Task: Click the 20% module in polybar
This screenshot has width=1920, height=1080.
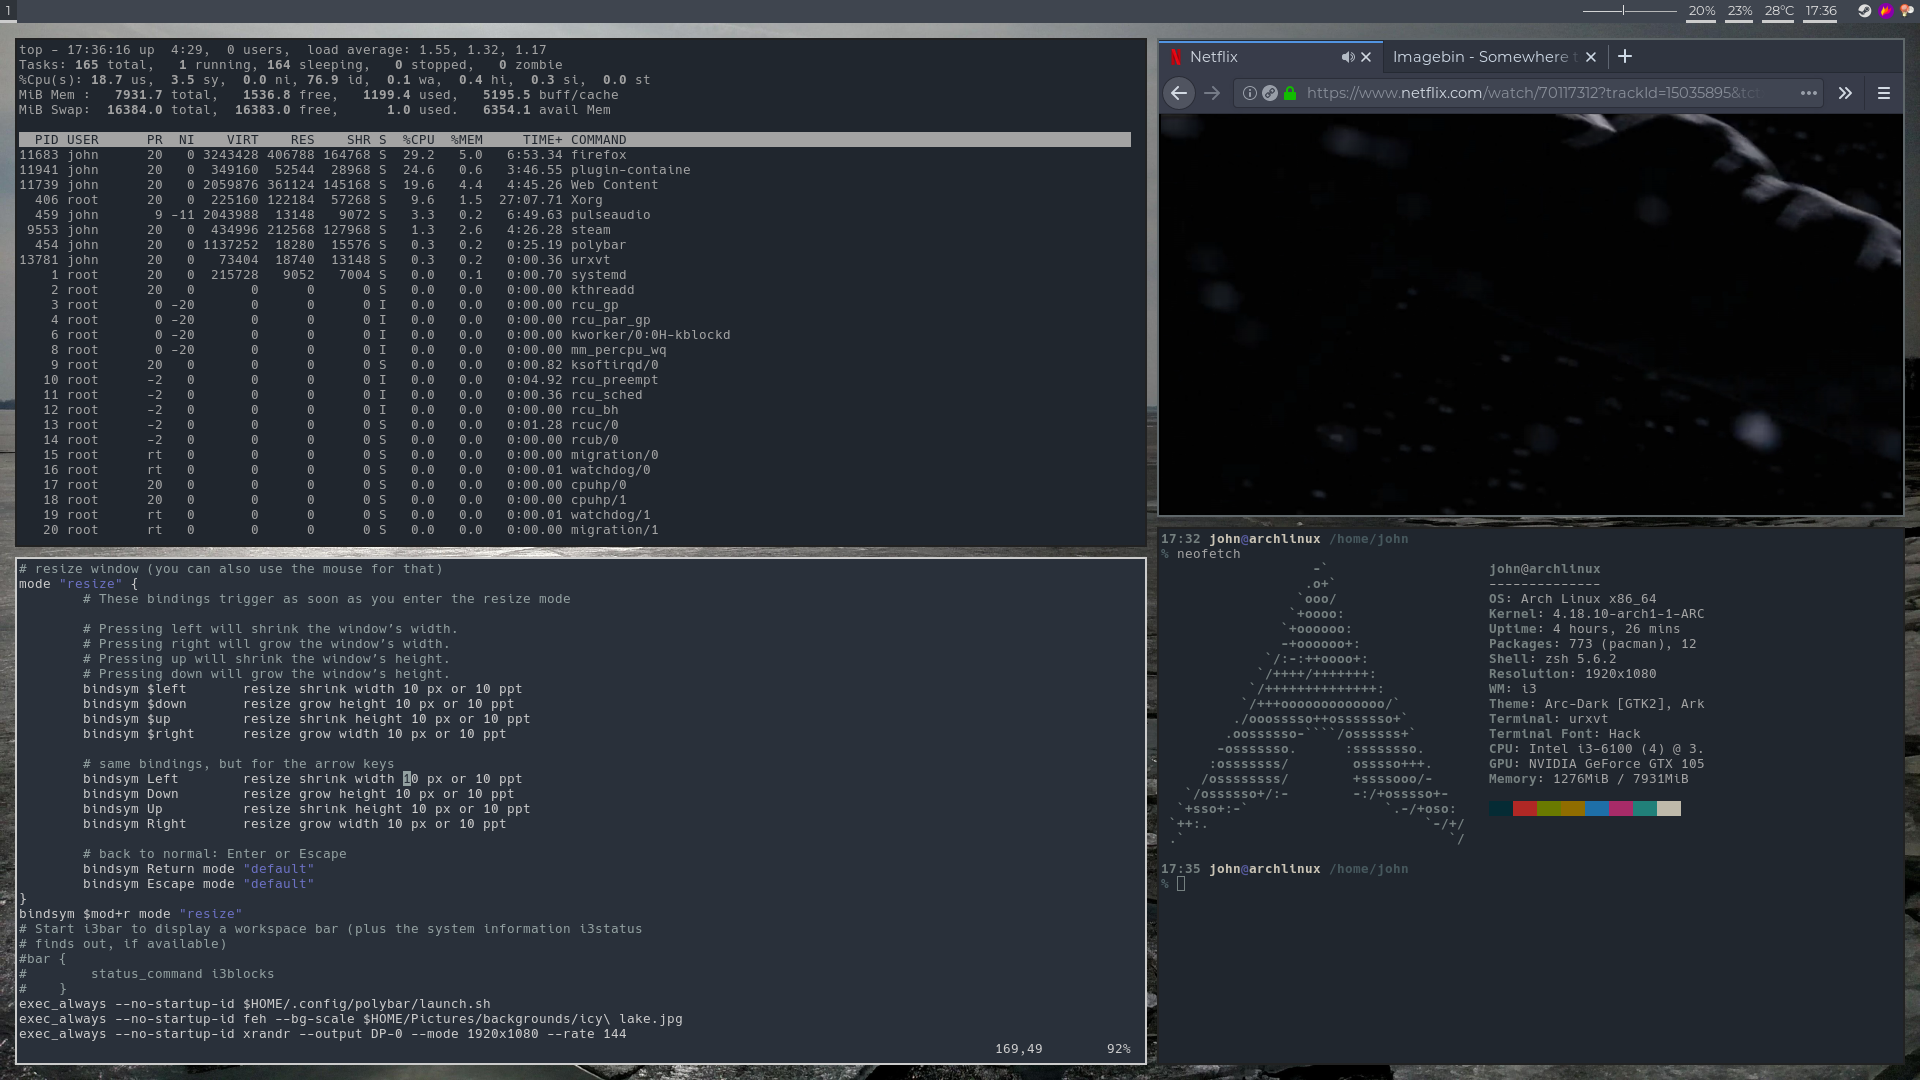Action: pos(1702,11)
